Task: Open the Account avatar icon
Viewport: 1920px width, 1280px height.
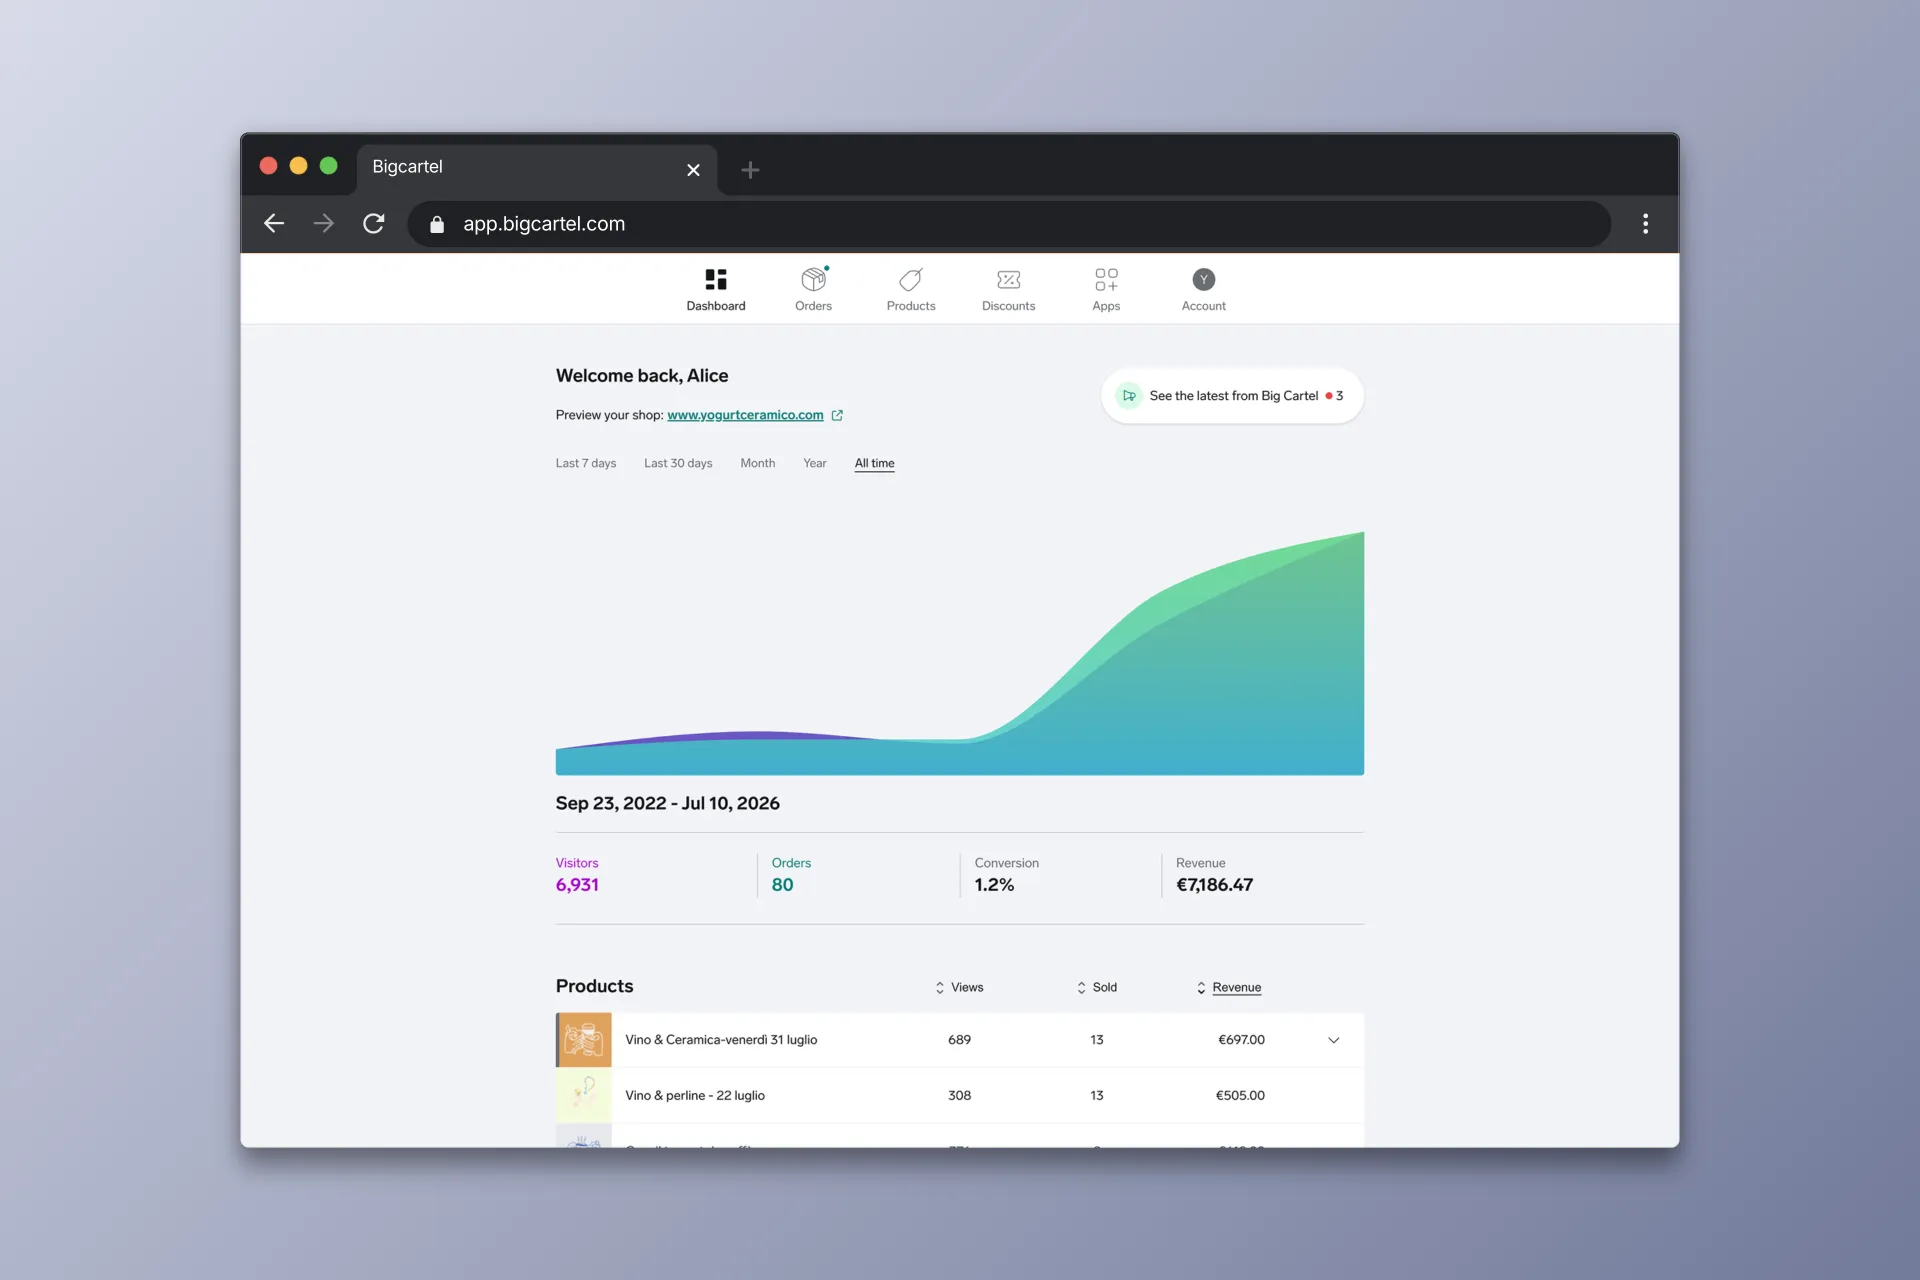Action: [x=1204, y=279]
